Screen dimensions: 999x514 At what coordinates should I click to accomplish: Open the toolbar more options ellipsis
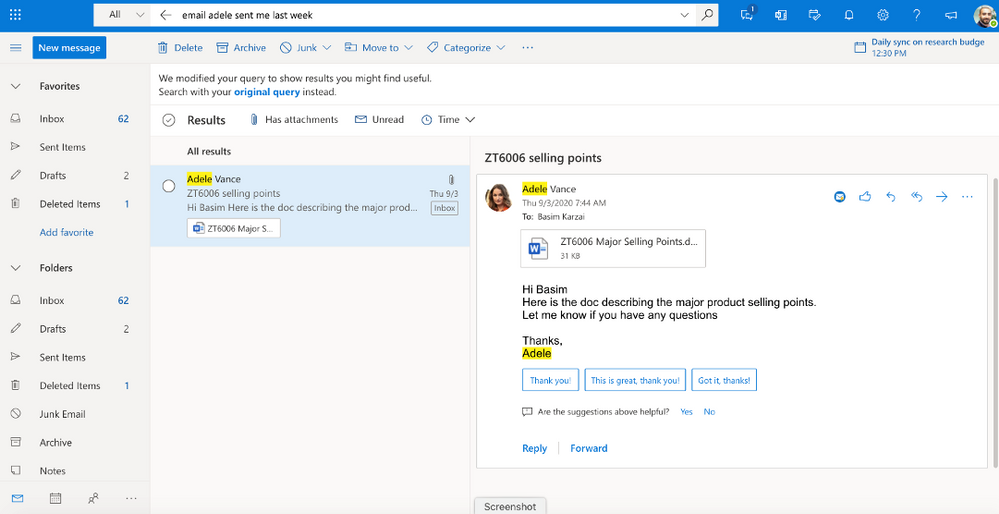click(527, 48)
